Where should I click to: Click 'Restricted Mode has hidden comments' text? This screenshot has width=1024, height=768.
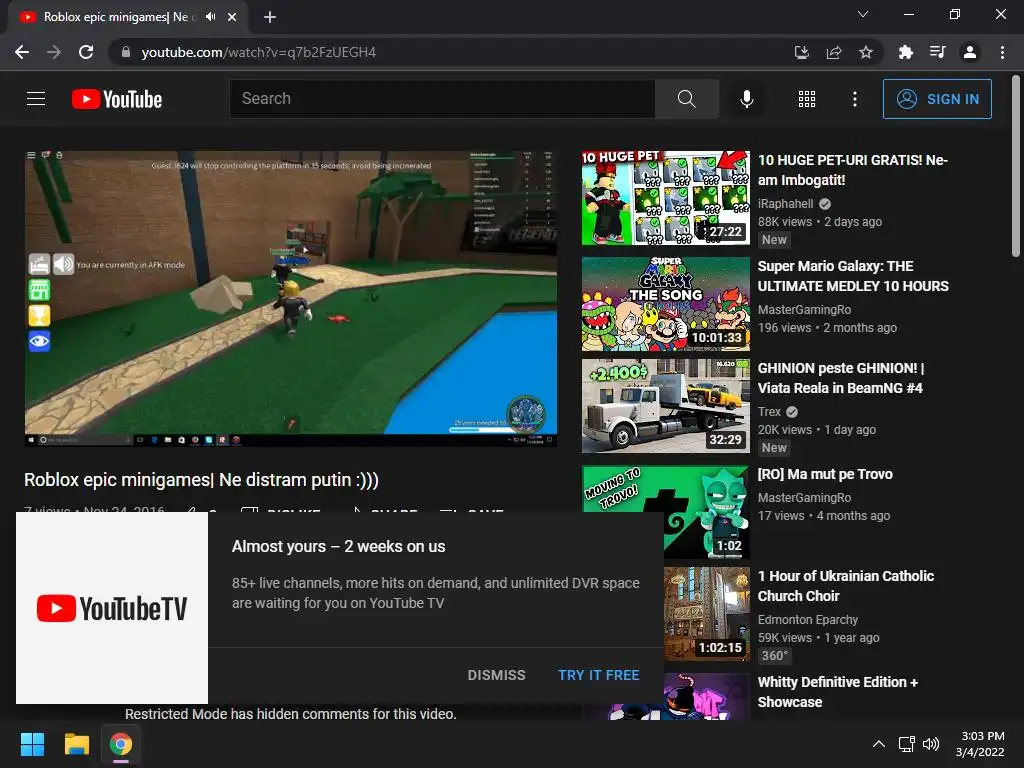291,714
